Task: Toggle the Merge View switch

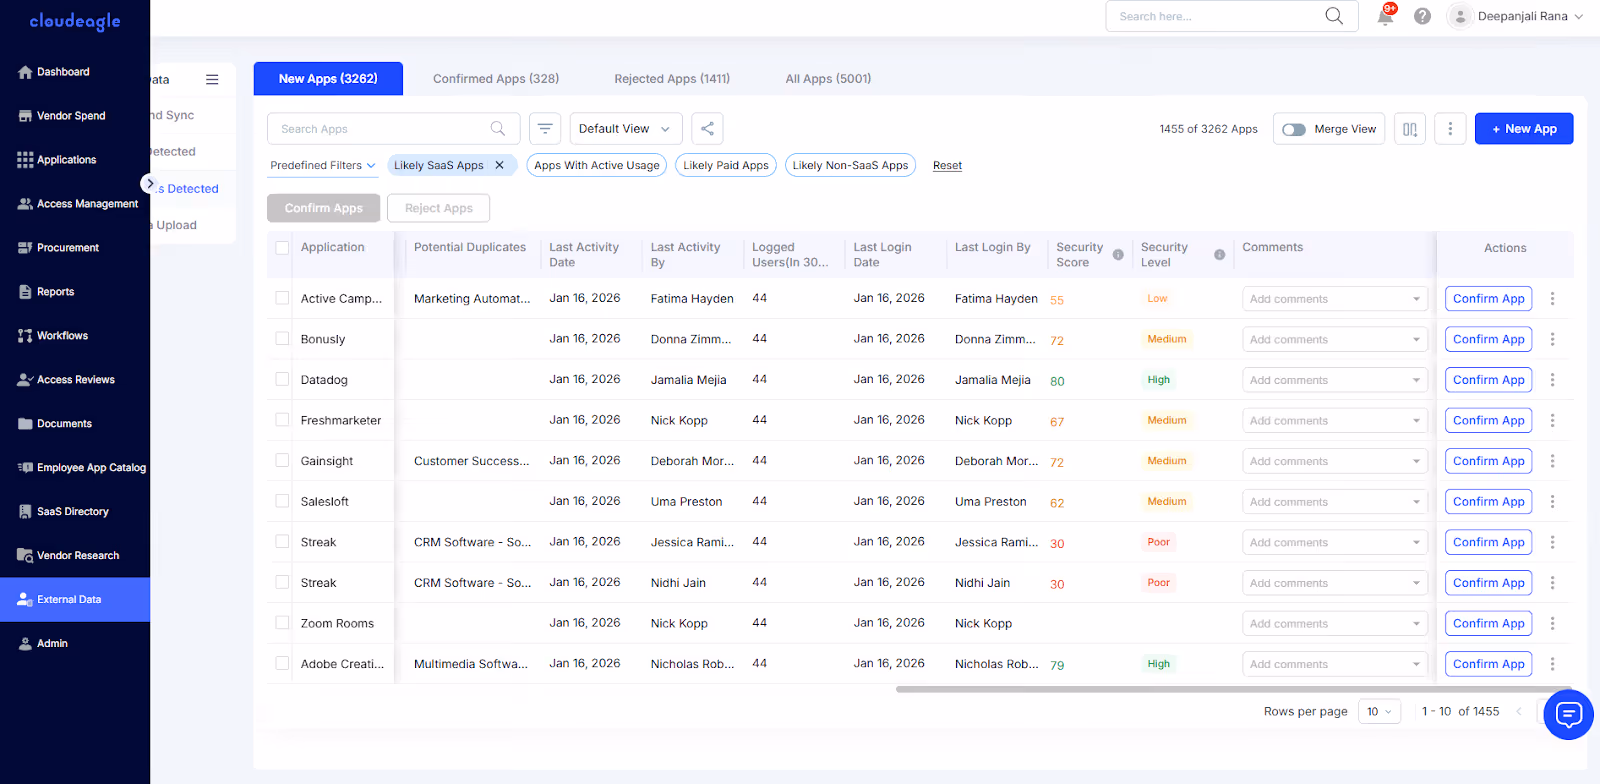Action: [x=1294, y=129]
